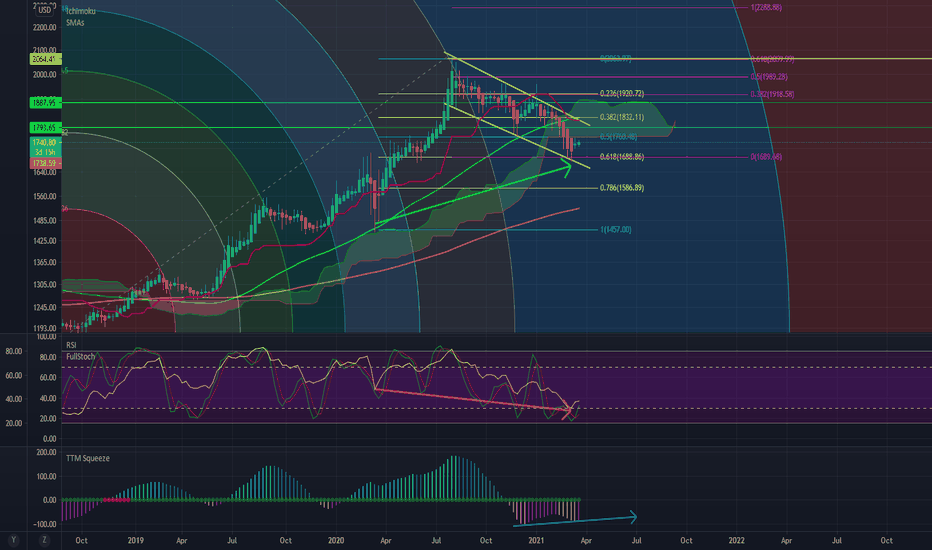Select the Ichimoku indicator legend
Image resolution: width=932 pixels, height=550 pixels.
point(81,11)
